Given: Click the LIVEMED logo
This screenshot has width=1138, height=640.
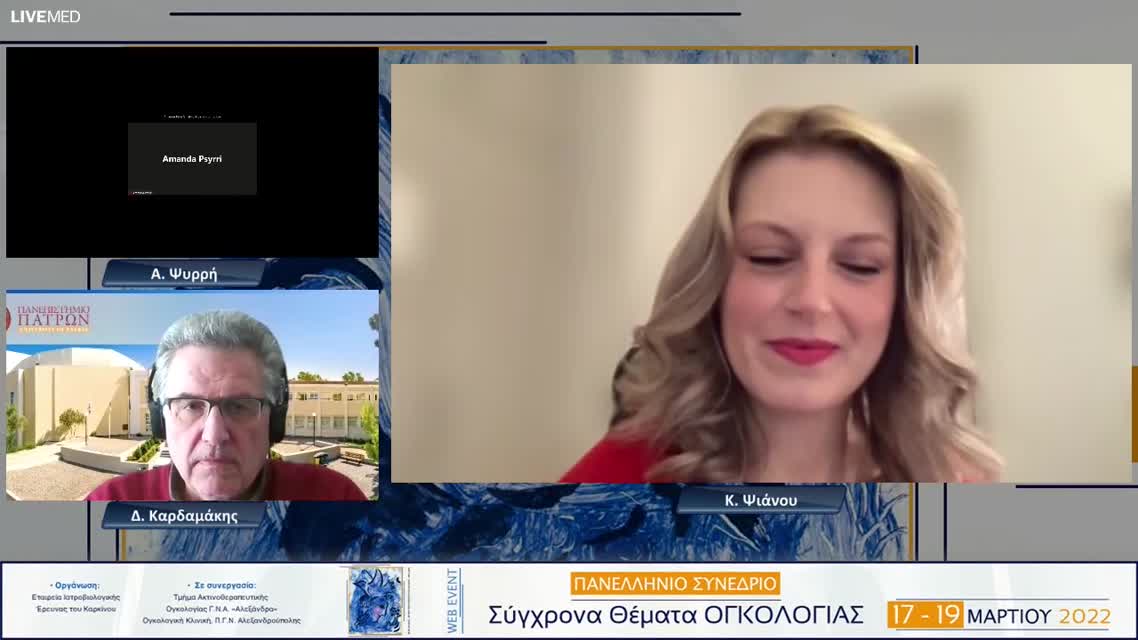Looking at the screenshot, I should 45,17.
